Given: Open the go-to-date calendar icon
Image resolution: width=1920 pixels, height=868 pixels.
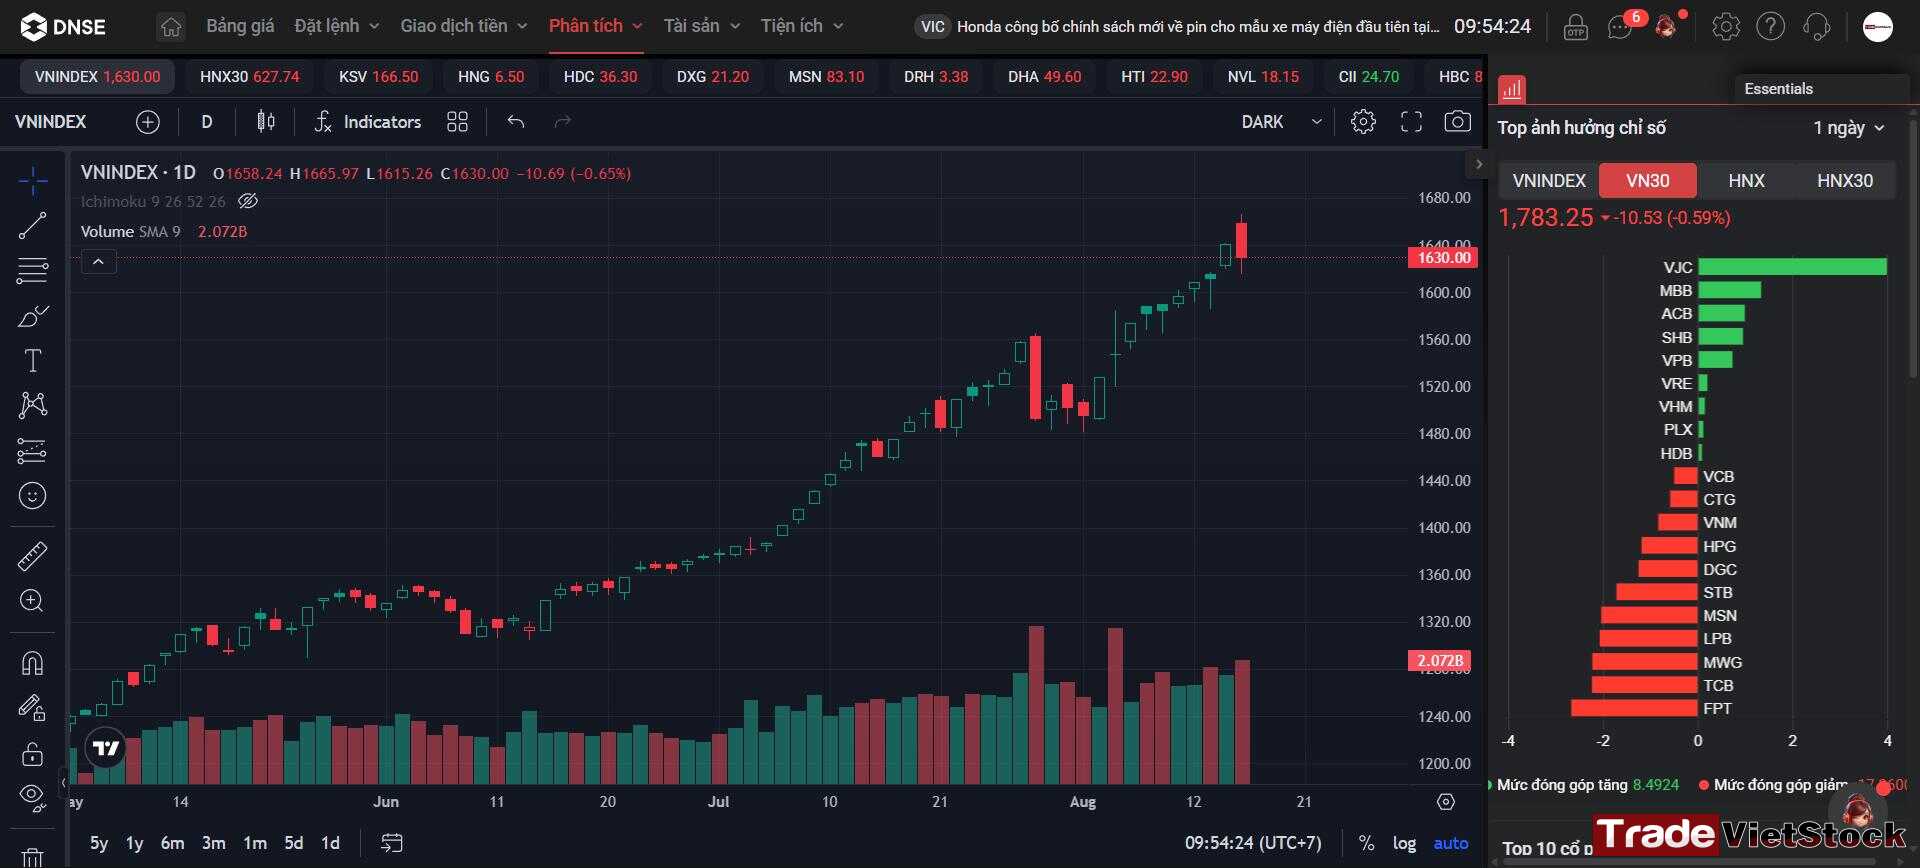Looking at the screenshot, I should pos(392,843).
